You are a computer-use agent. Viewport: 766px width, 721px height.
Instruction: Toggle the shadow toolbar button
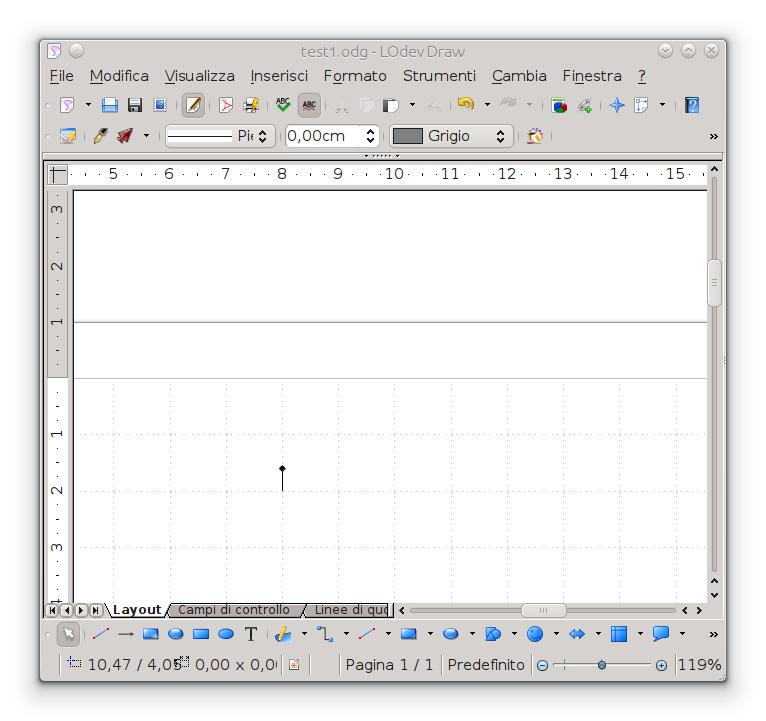[x=535, y=136]
